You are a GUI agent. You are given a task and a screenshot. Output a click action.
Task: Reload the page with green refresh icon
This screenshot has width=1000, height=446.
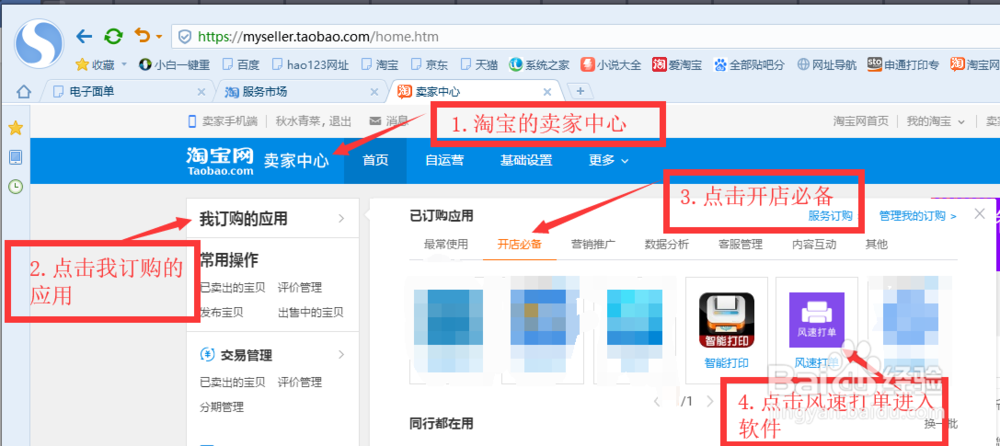pyautogui.click(x=114, y=36)
